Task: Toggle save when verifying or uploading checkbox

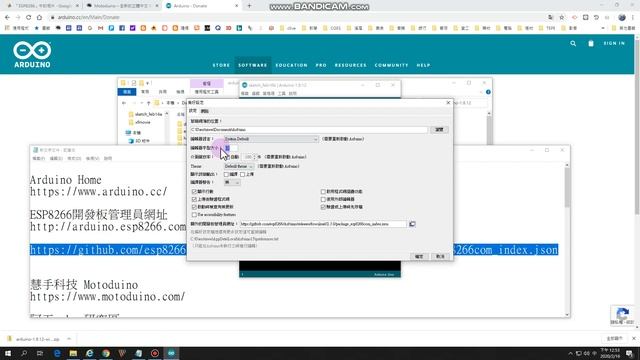Action: 323,207
